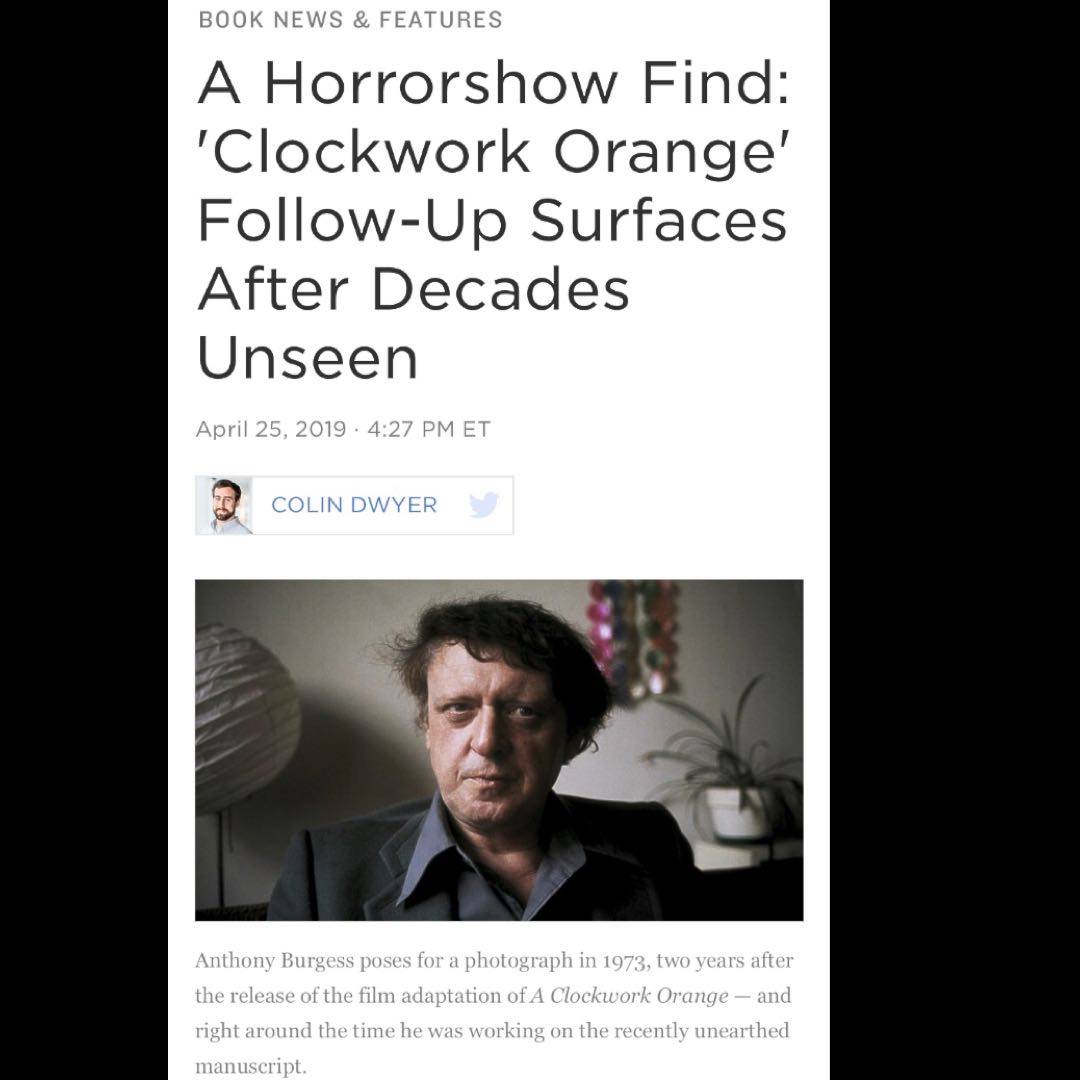1080x1080 pixels.
Task: Open the Anthony Burgess article photo
Action: pos(499,749)
